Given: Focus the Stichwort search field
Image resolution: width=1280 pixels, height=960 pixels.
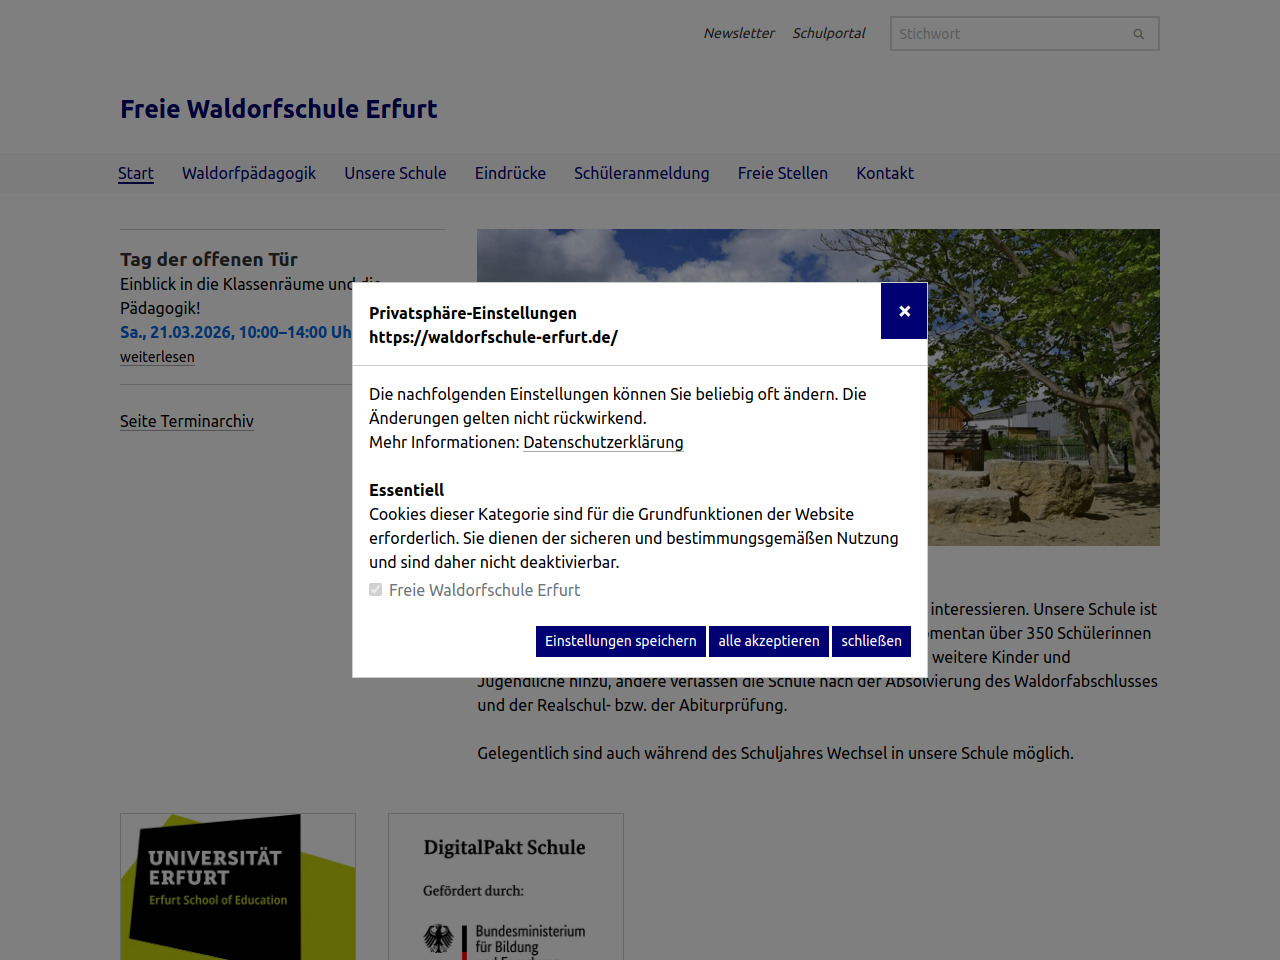Looking at the screenshot, I should [x=1008, y=34].
